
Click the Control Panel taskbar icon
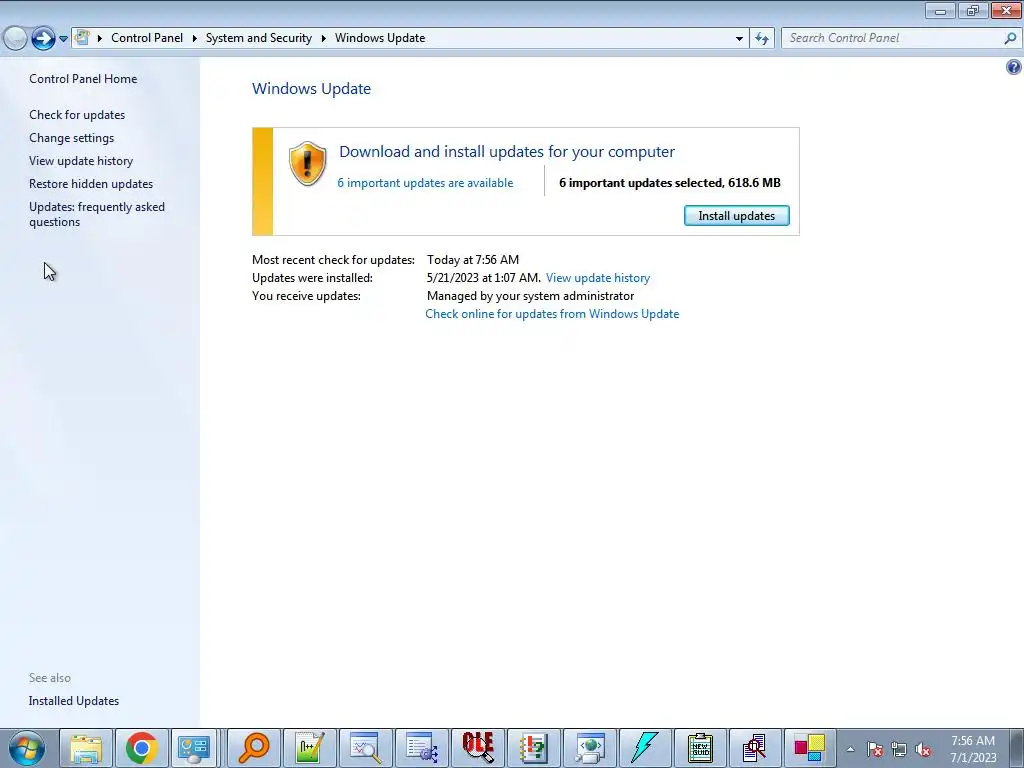pyautogui.click(x=195, y=748)
